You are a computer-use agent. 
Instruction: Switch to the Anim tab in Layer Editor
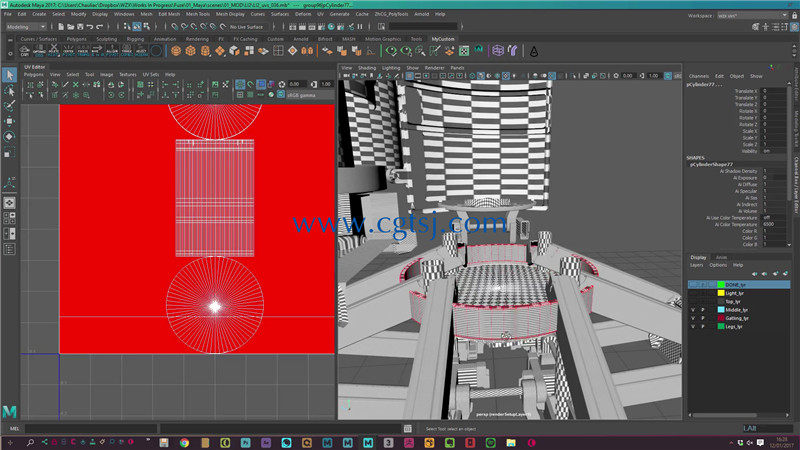(721, 257)
